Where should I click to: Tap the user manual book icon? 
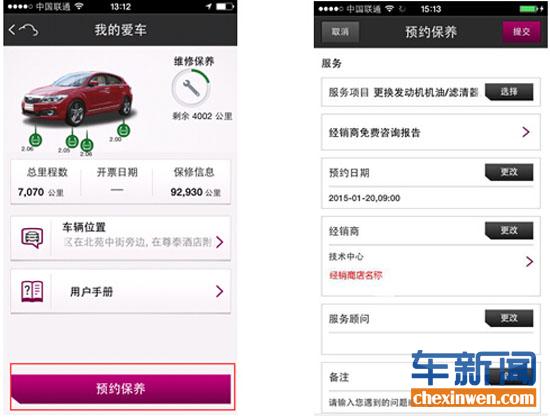(x=32, y=291)
